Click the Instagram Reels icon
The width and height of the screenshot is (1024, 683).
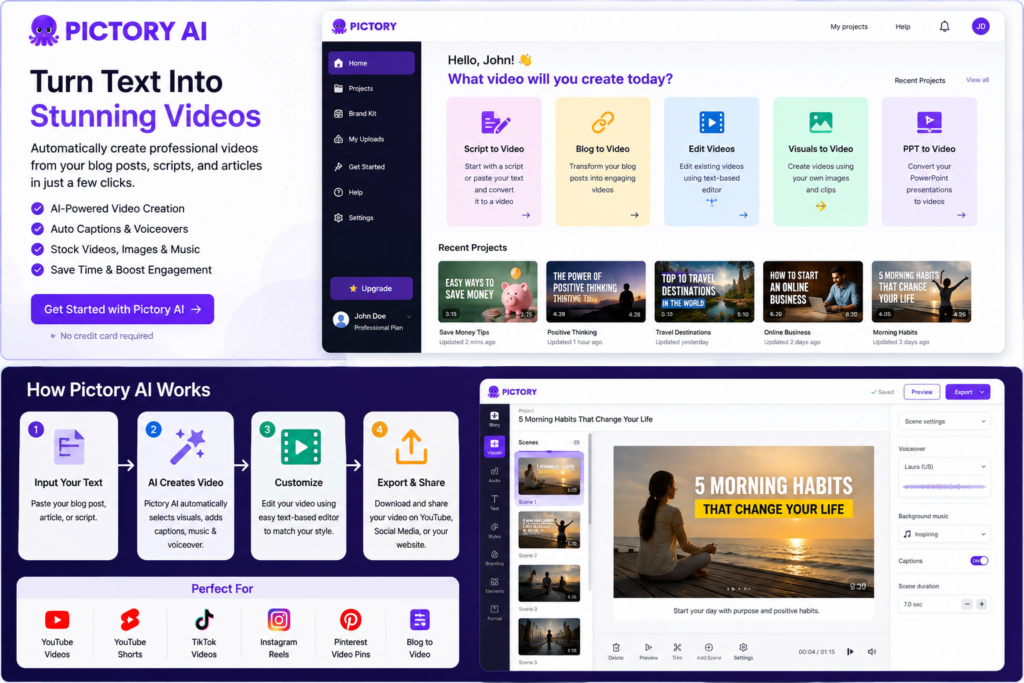click(279, 620)
